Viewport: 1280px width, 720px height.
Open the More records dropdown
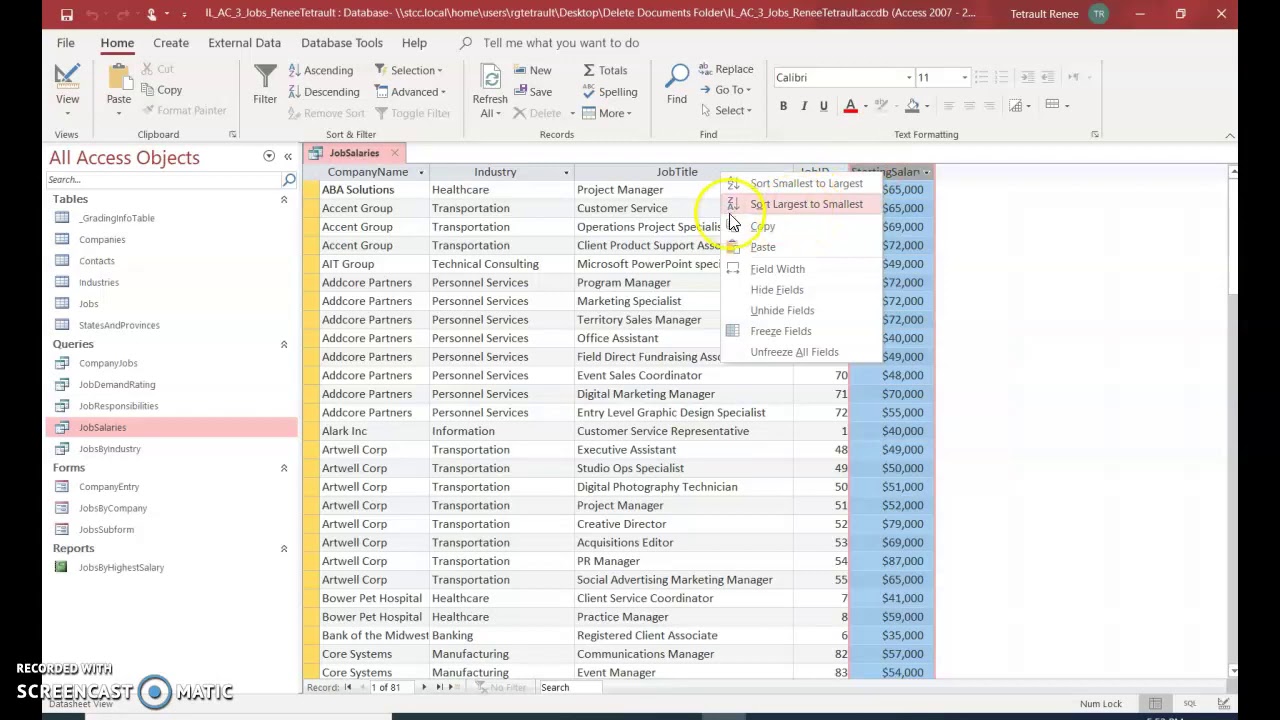(607, 113)
